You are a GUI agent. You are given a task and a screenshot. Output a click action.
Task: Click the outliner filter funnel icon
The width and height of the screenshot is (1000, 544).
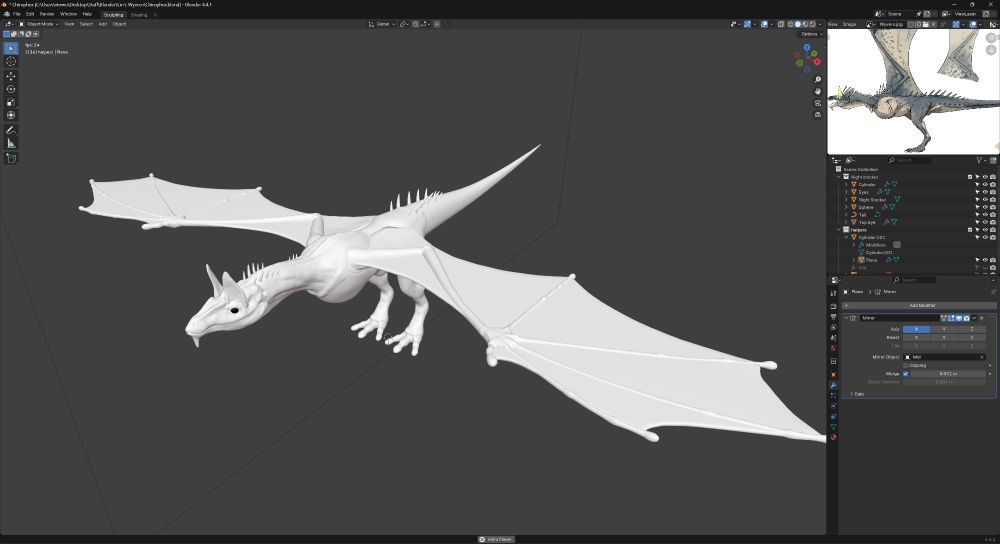coord(980,160)
